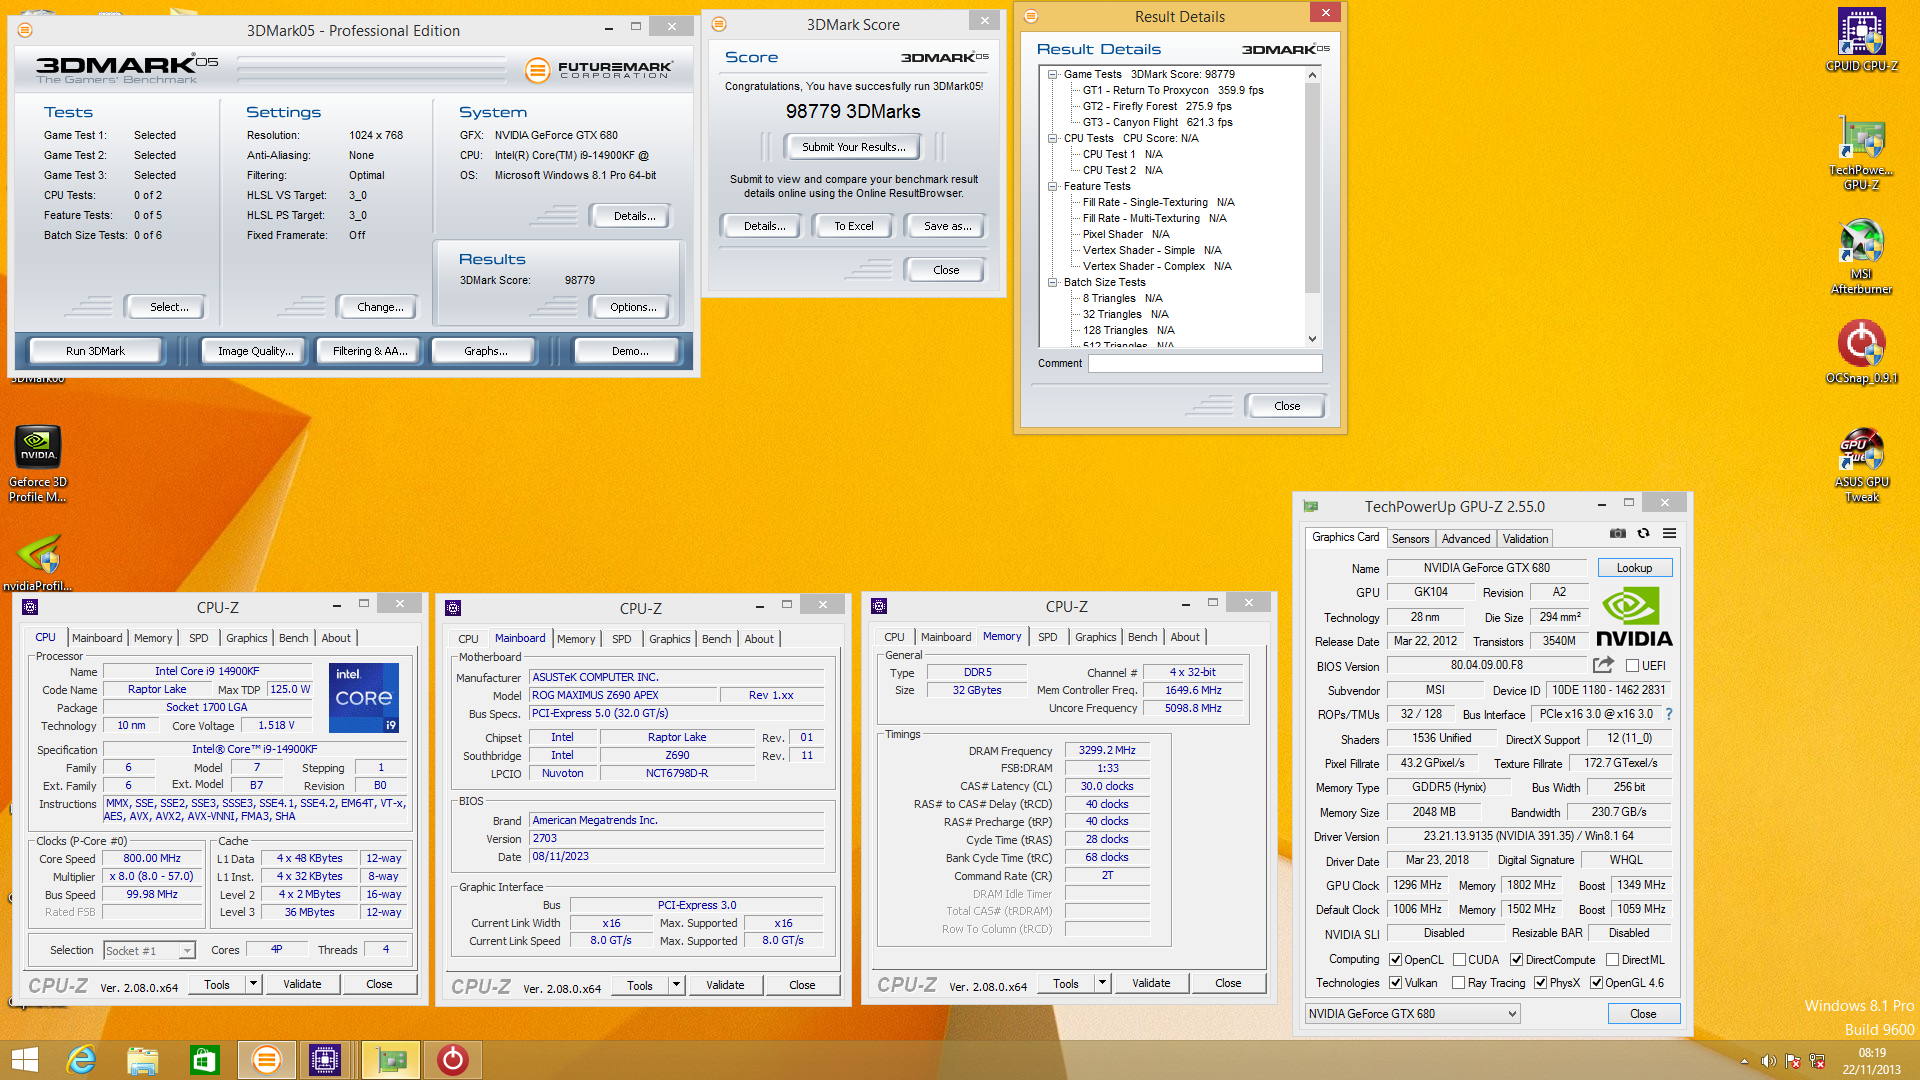Toggle the OpenCL checkbox in GPU-Z
Screen dimensions: 1920x1080
click(x=1396, y=960)
